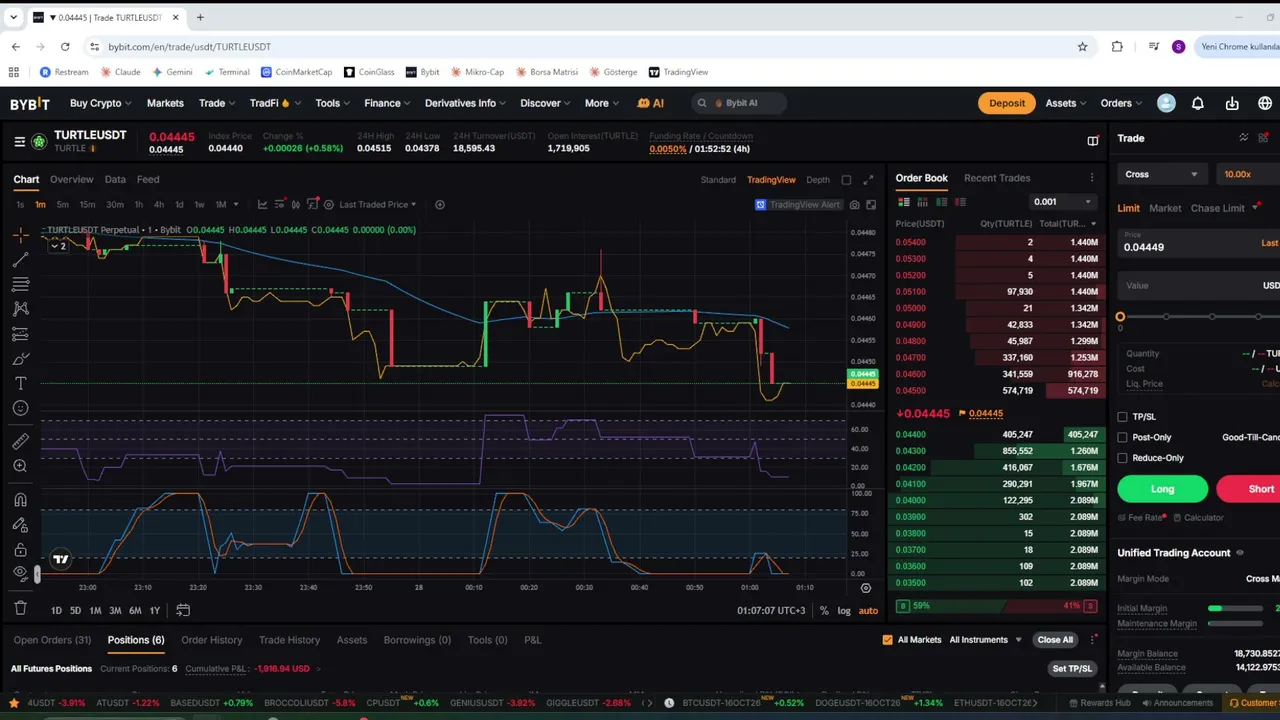Click the Set TP/SL button
The width and height of the screenshot is (1280, 720).
[x=1072, y=668]
